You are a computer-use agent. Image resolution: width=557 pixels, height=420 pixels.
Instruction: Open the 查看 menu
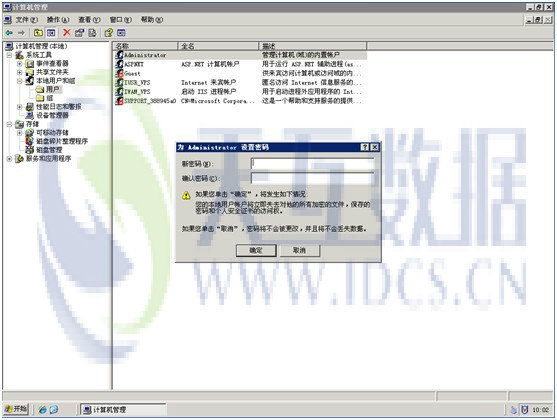coord(89,20)
